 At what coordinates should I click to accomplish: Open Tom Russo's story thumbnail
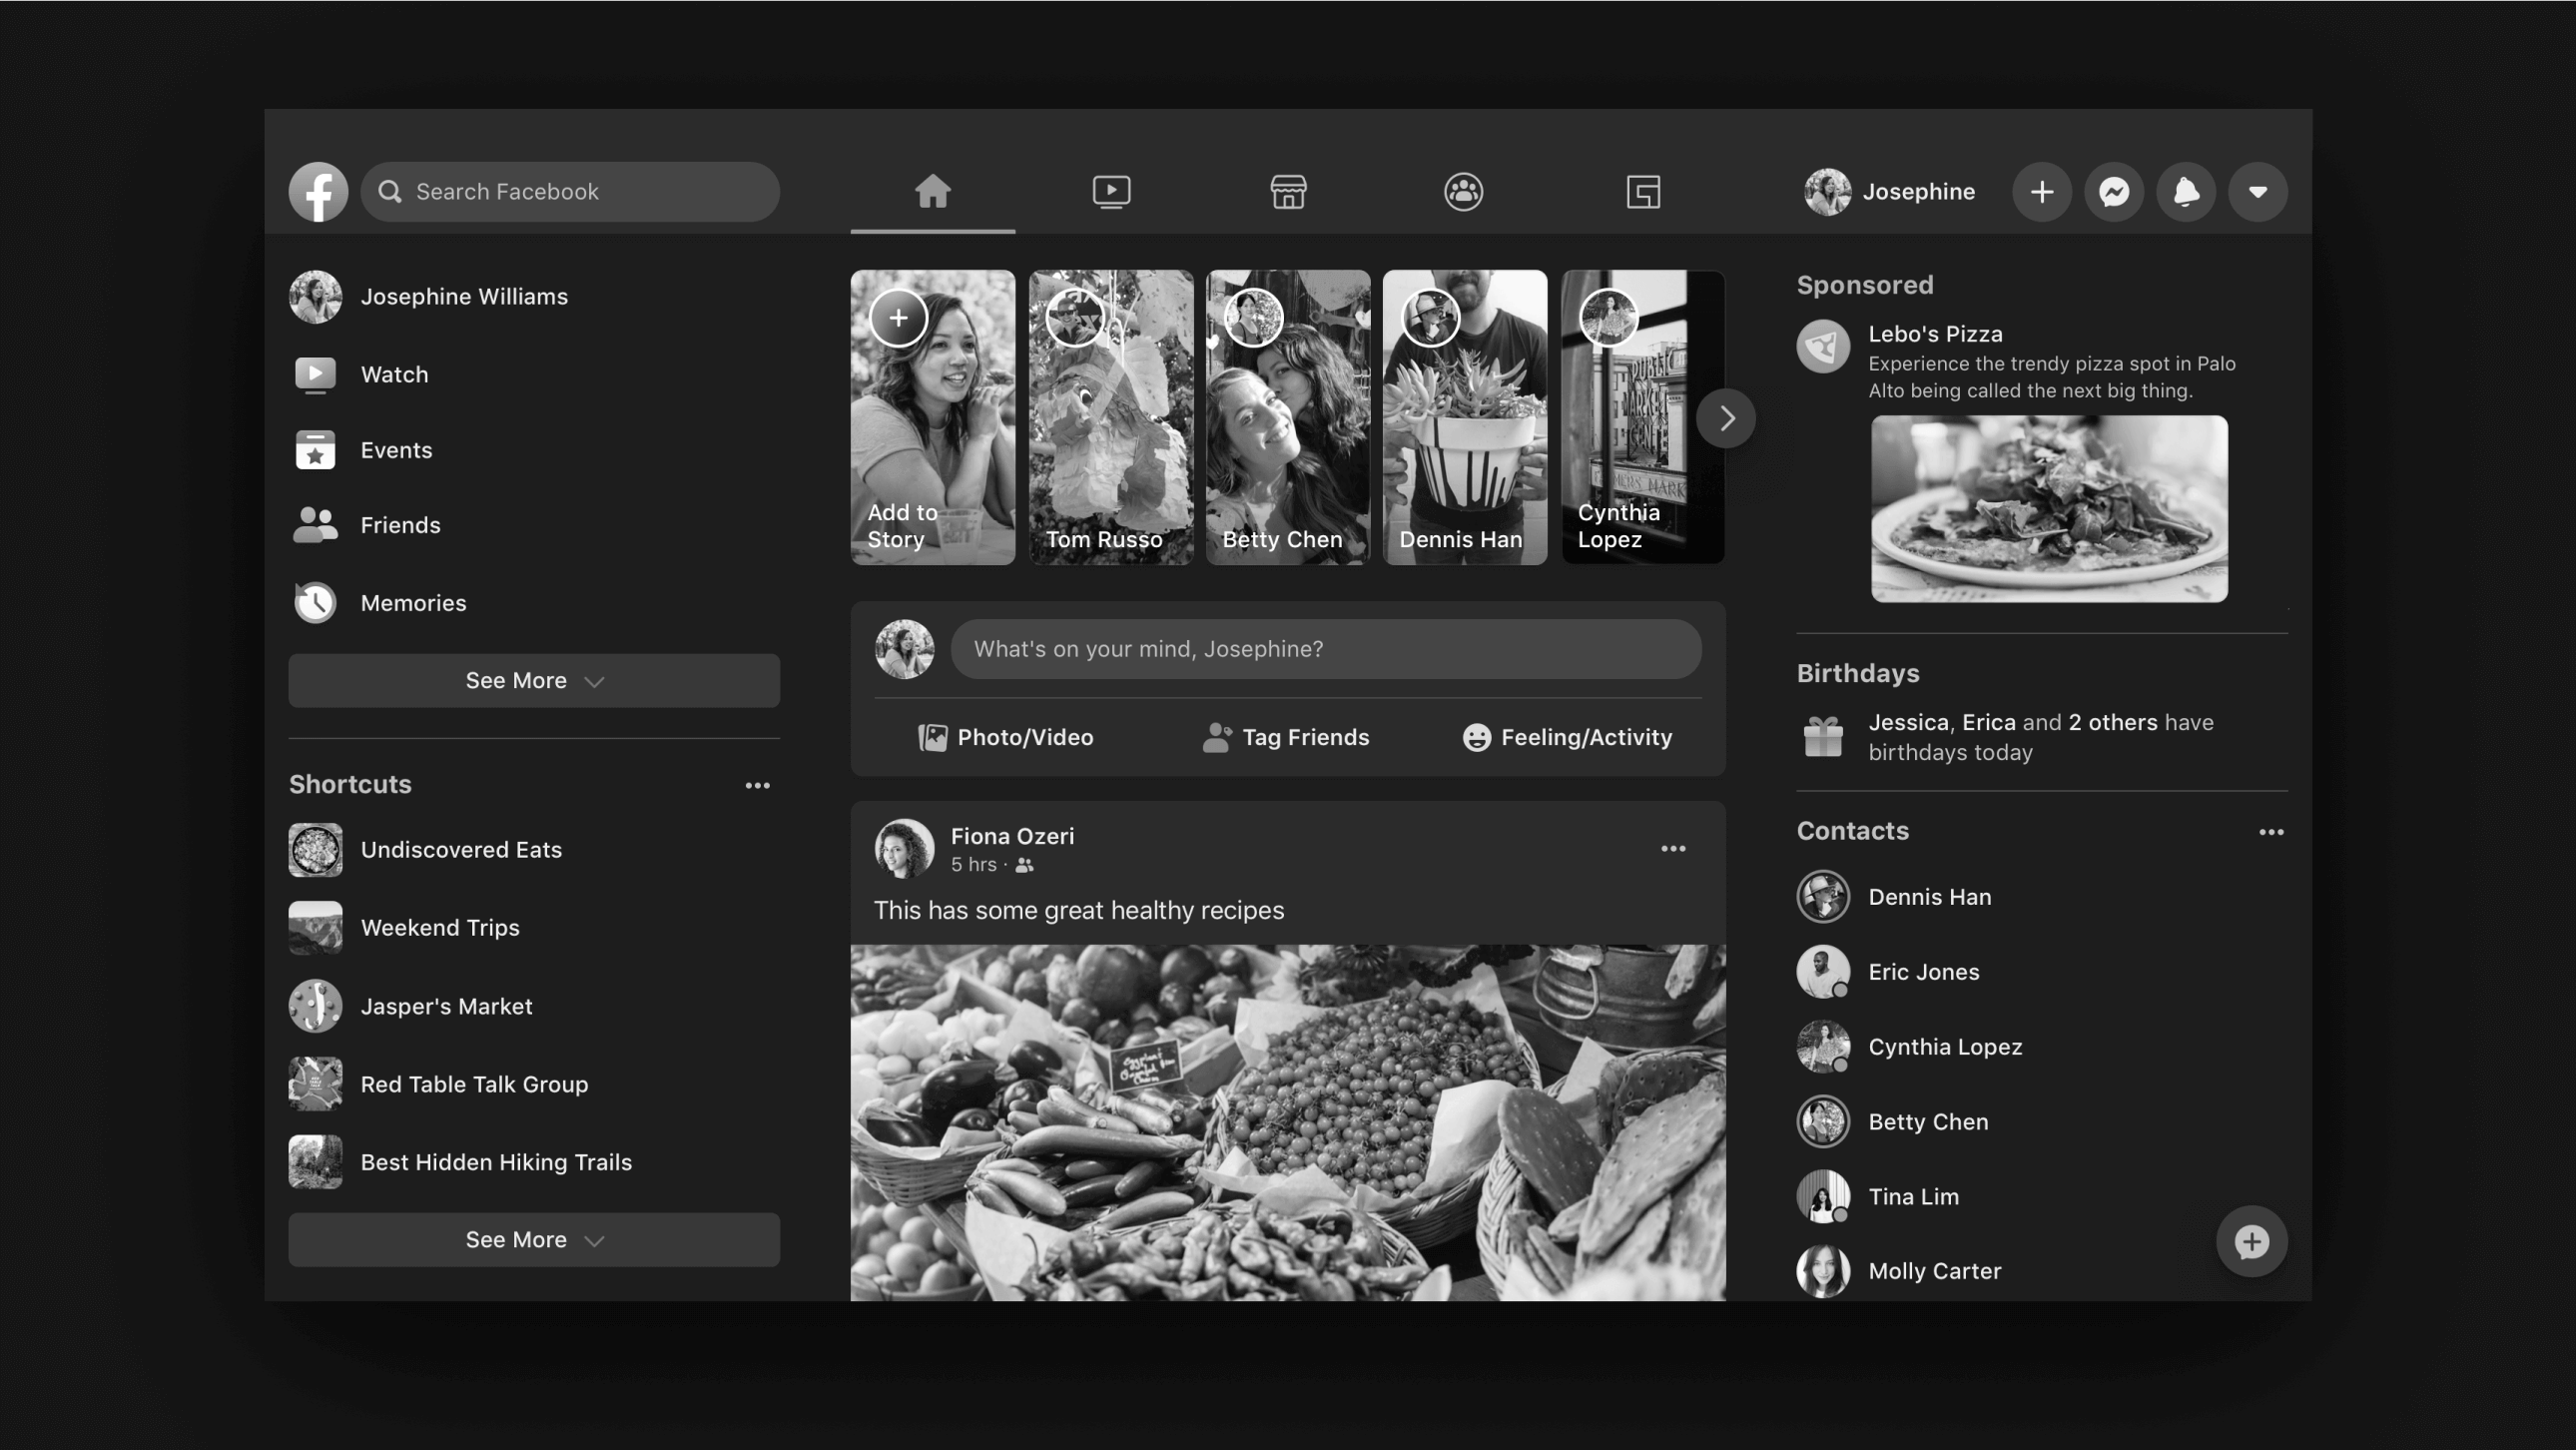click(x=1111, y=418)
